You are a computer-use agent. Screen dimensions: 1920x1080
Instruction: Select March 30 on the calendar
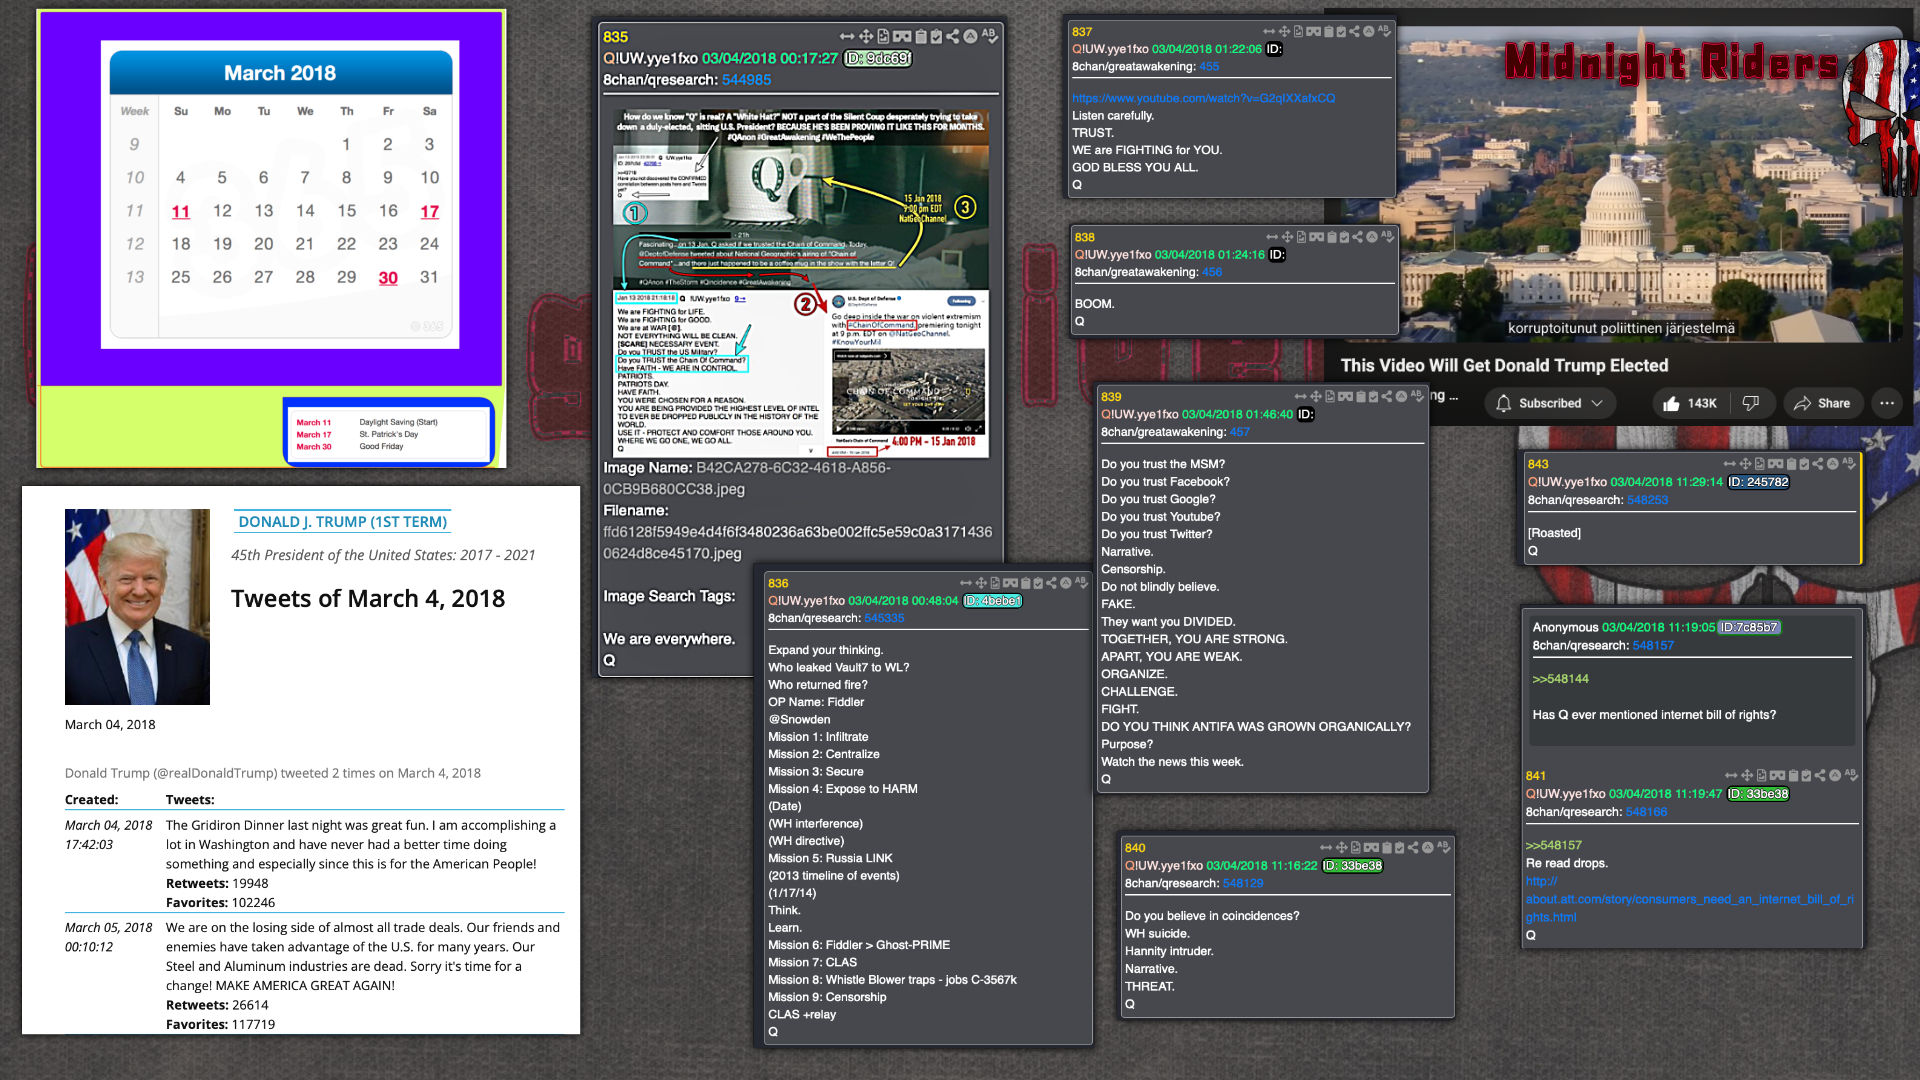pos(388,278)
